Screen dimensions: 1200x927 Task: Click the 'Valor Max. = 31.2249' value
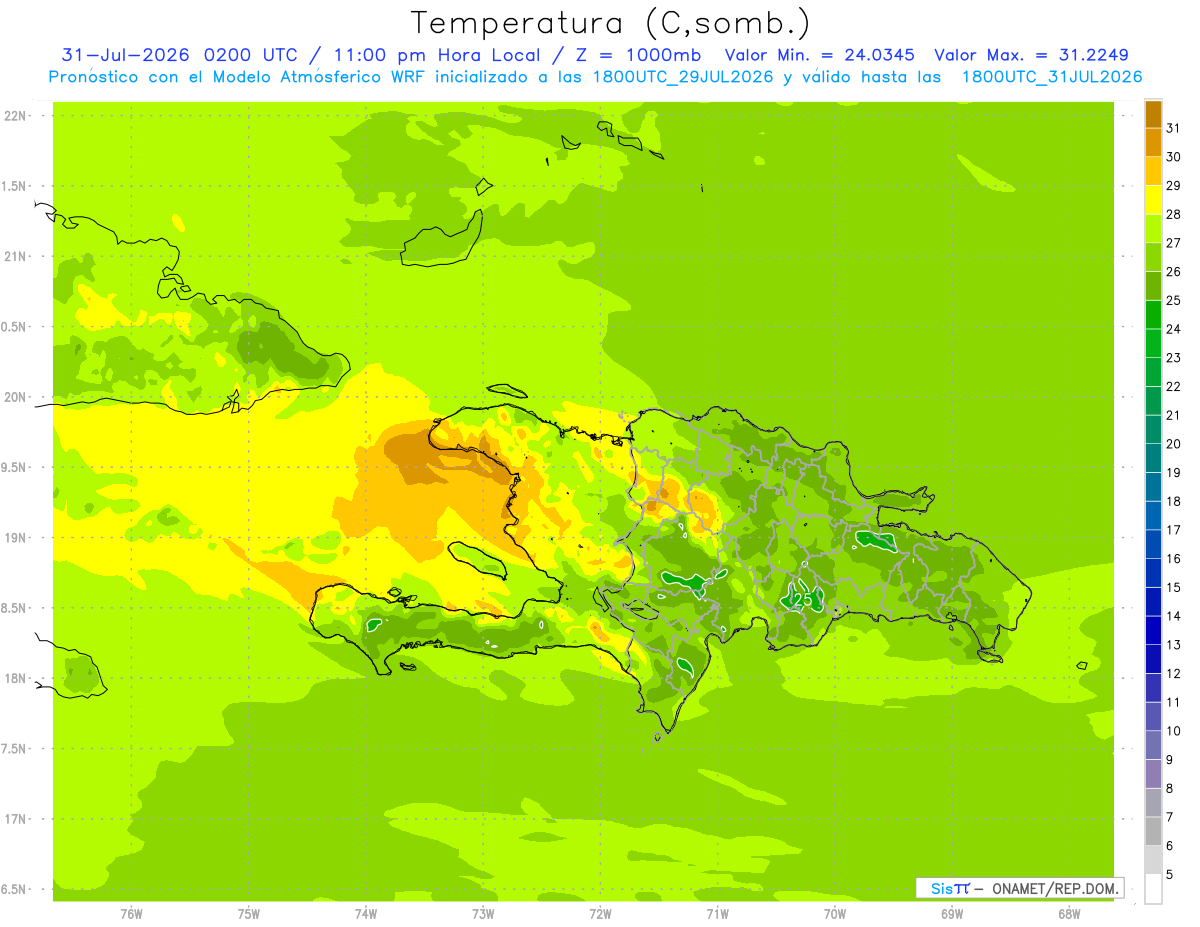1031,55
